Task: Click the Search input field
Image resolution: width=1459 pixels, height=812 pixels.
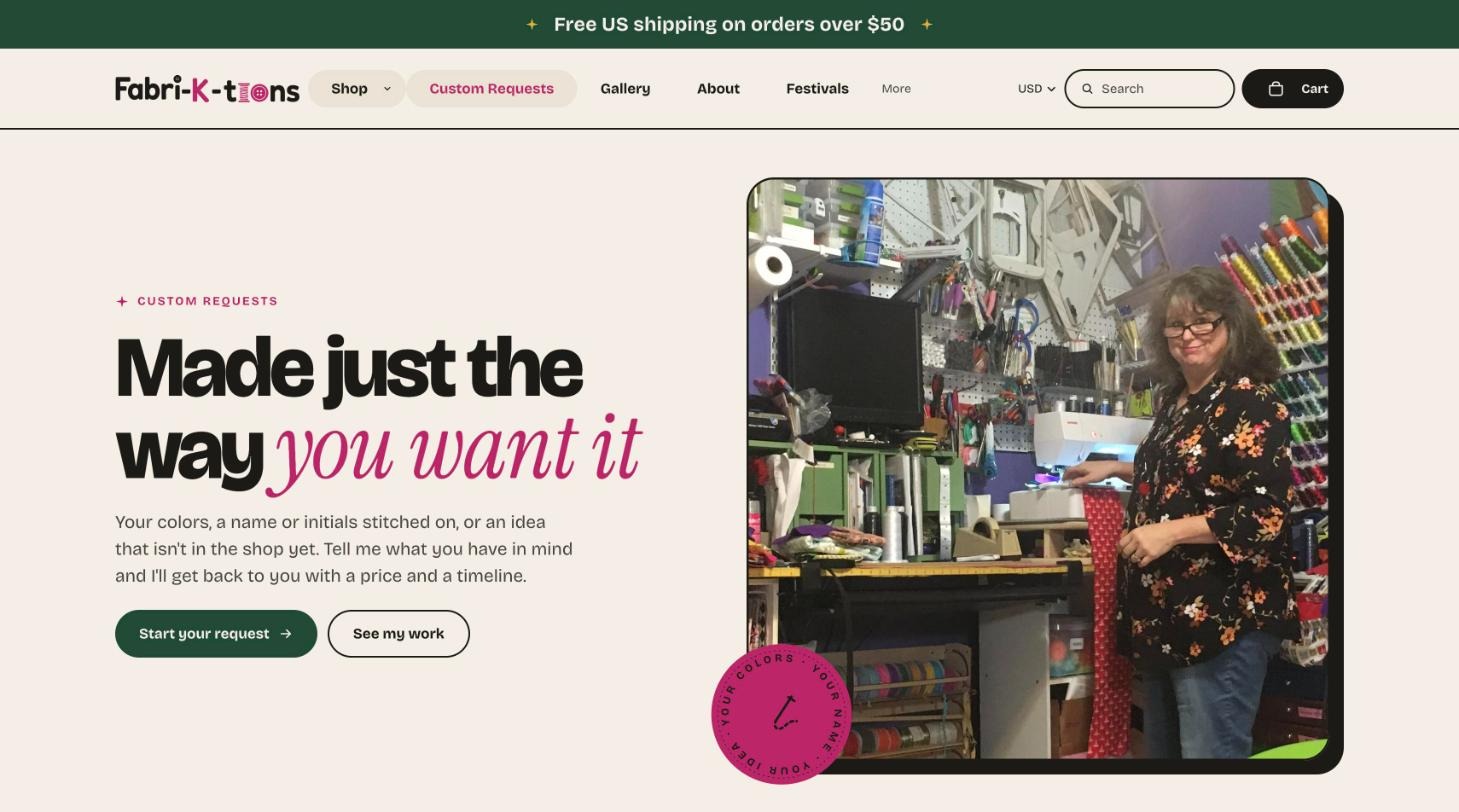Action: pyautogui.click(x=1149, y=89)
